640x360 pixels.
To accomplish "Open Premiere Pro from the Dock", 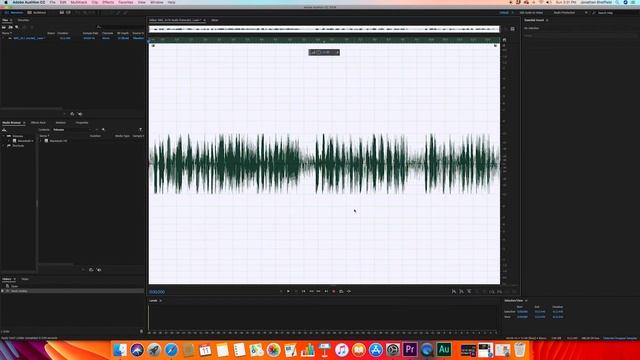I will [x=410, y=349].
